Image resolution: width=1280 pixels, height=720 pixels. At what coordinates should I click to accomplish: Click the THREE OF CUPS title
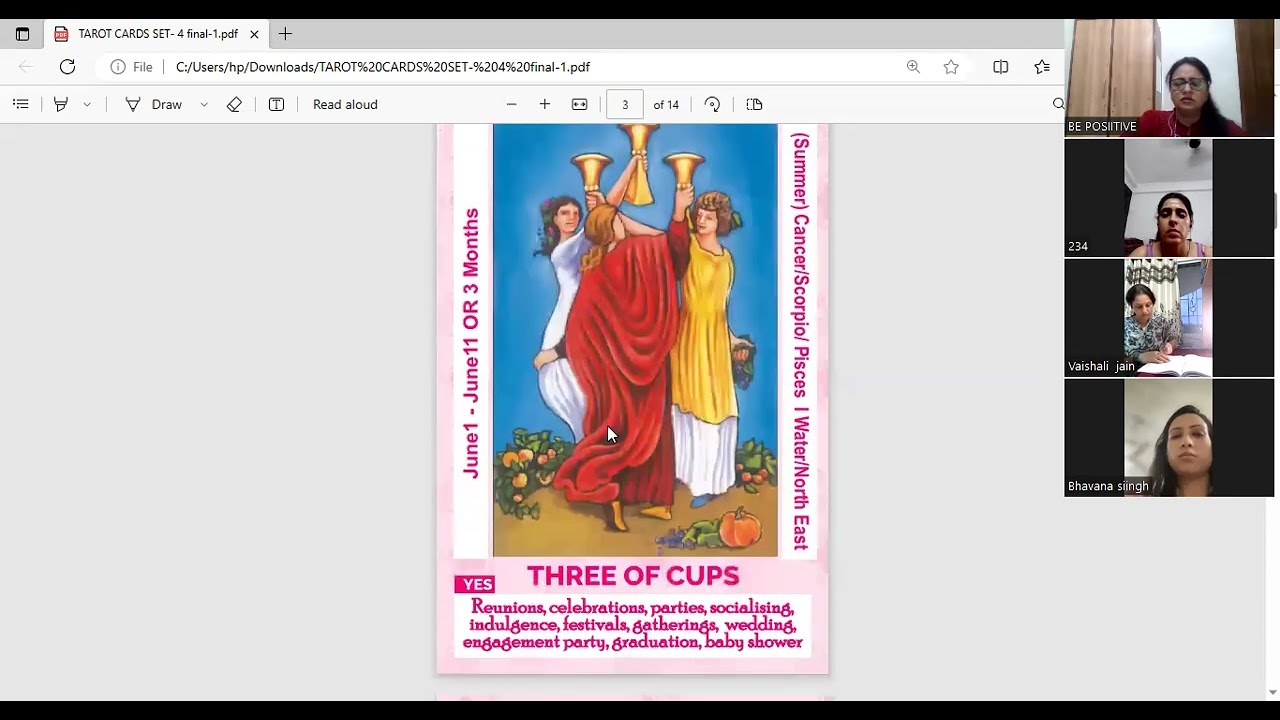click(x=633, y=576)
